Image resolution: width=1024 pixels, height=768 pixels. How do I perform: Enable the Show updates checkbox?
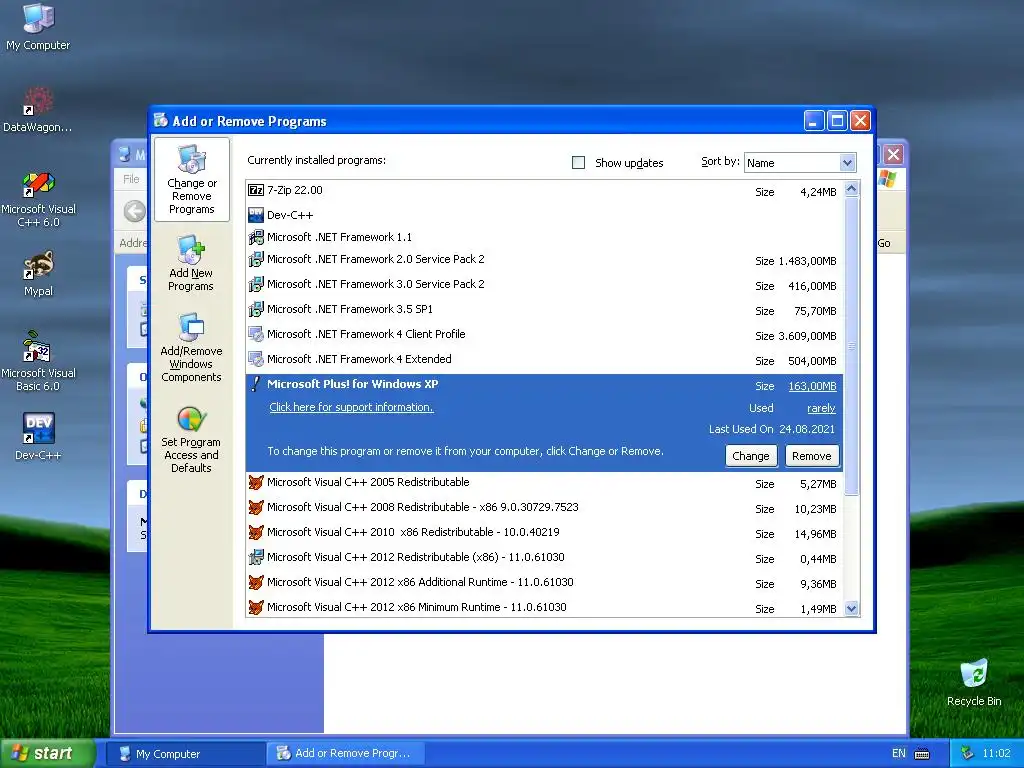(x=579, y=163)
